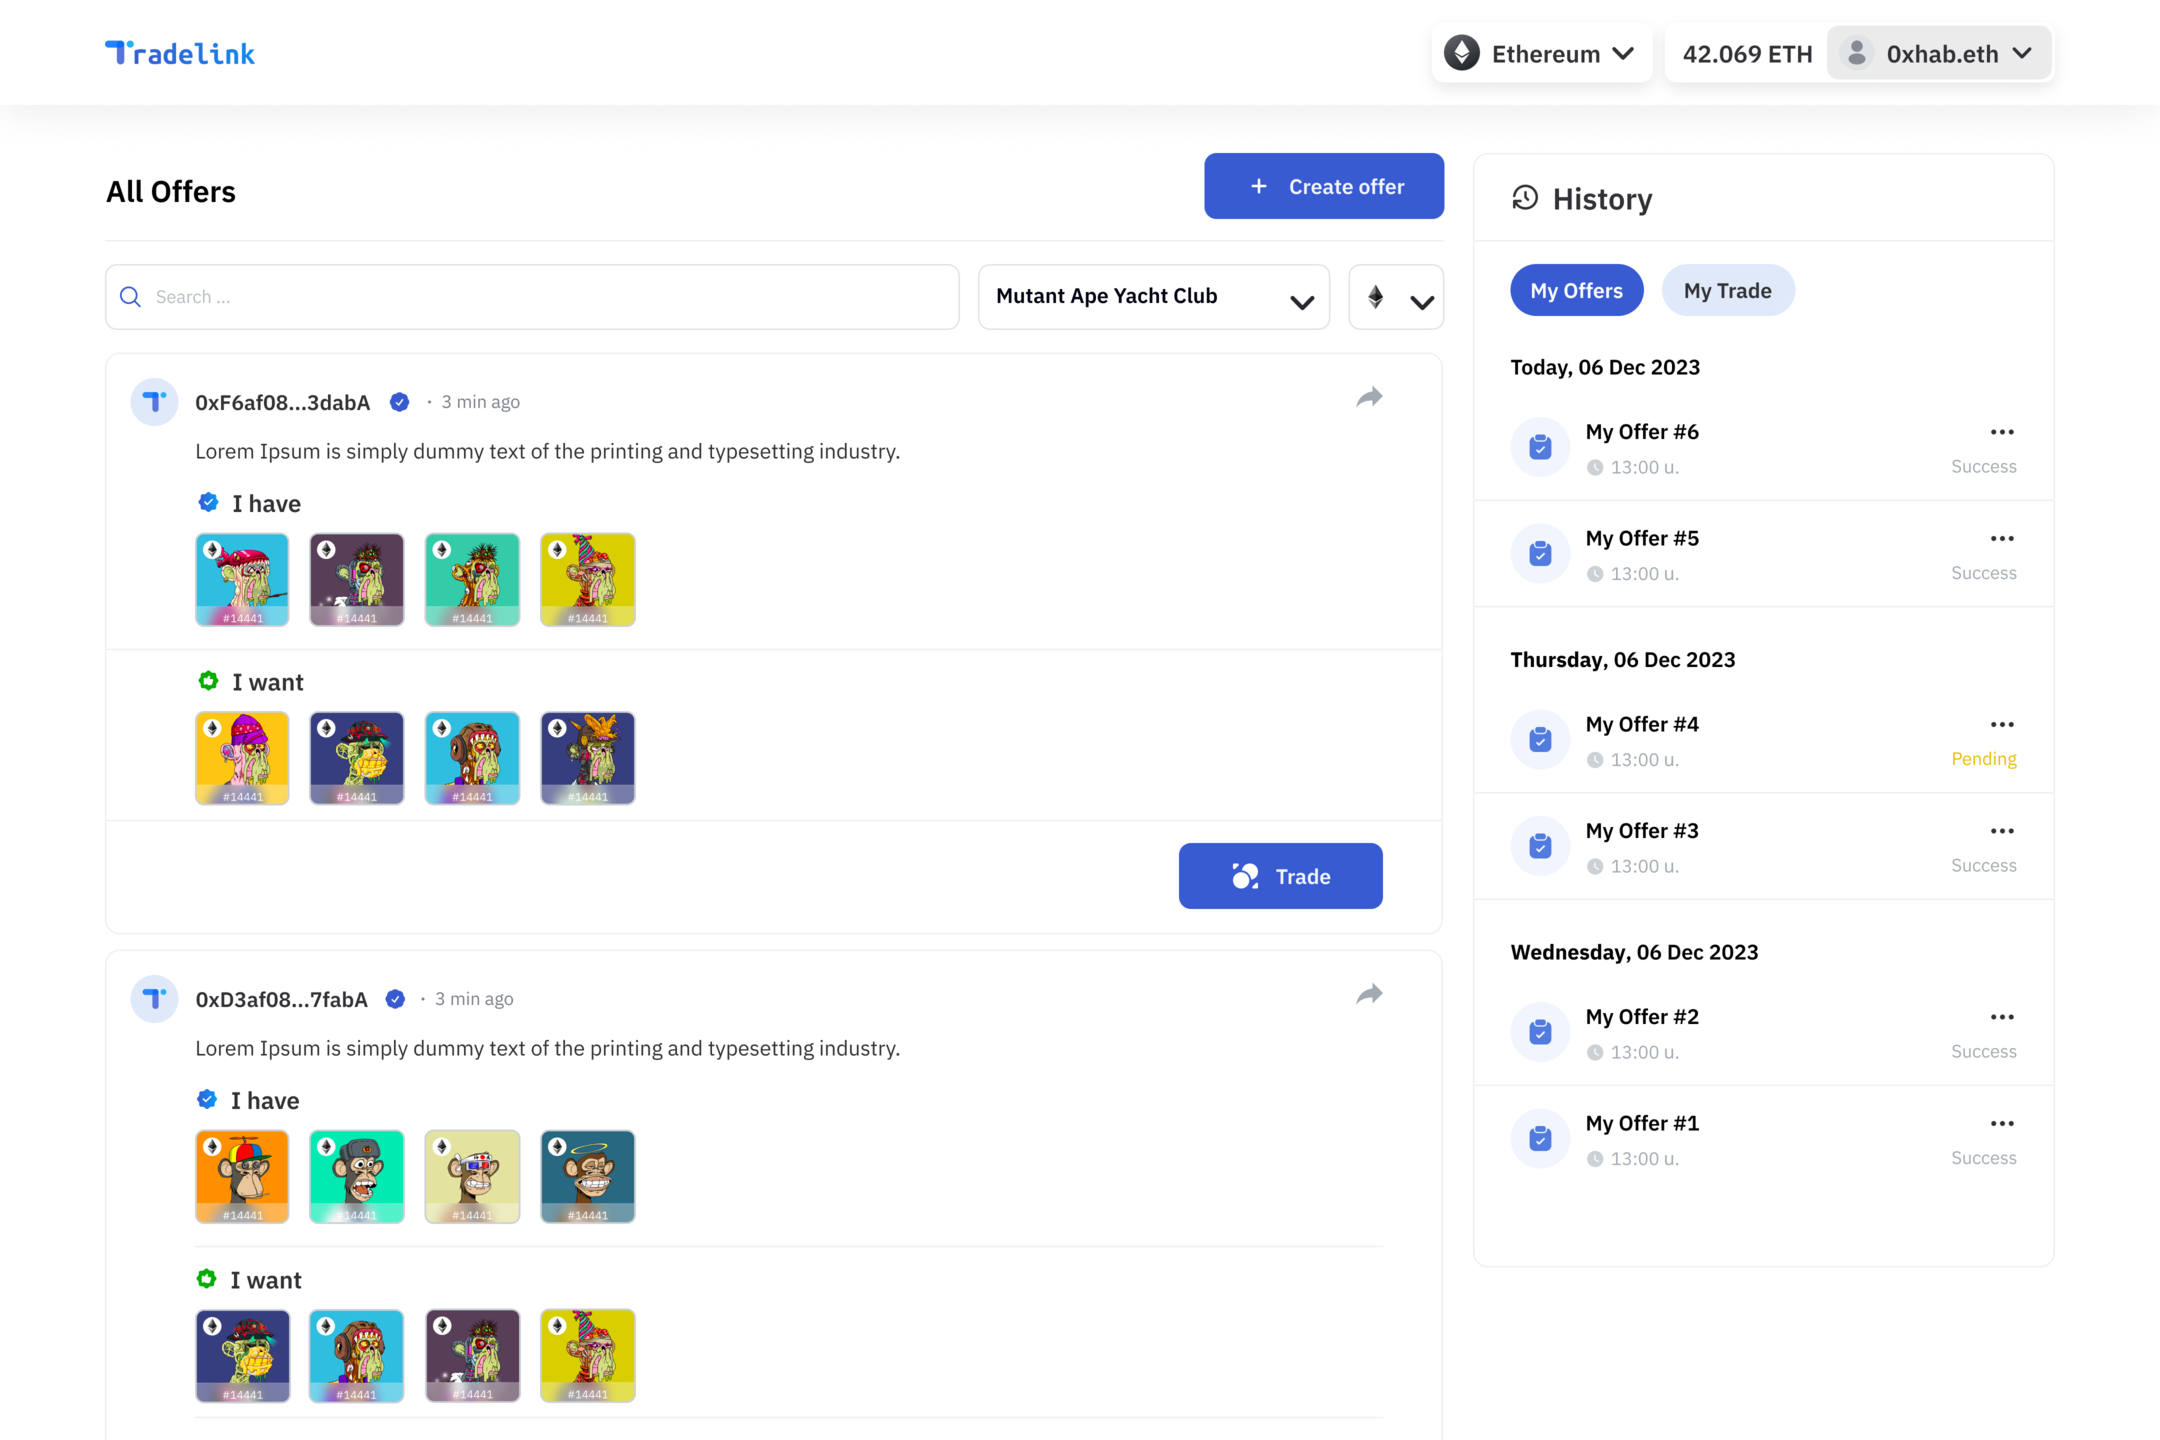Click the Search offers input field
This screenshot has width=2160, height=1440.
[532, 297]
